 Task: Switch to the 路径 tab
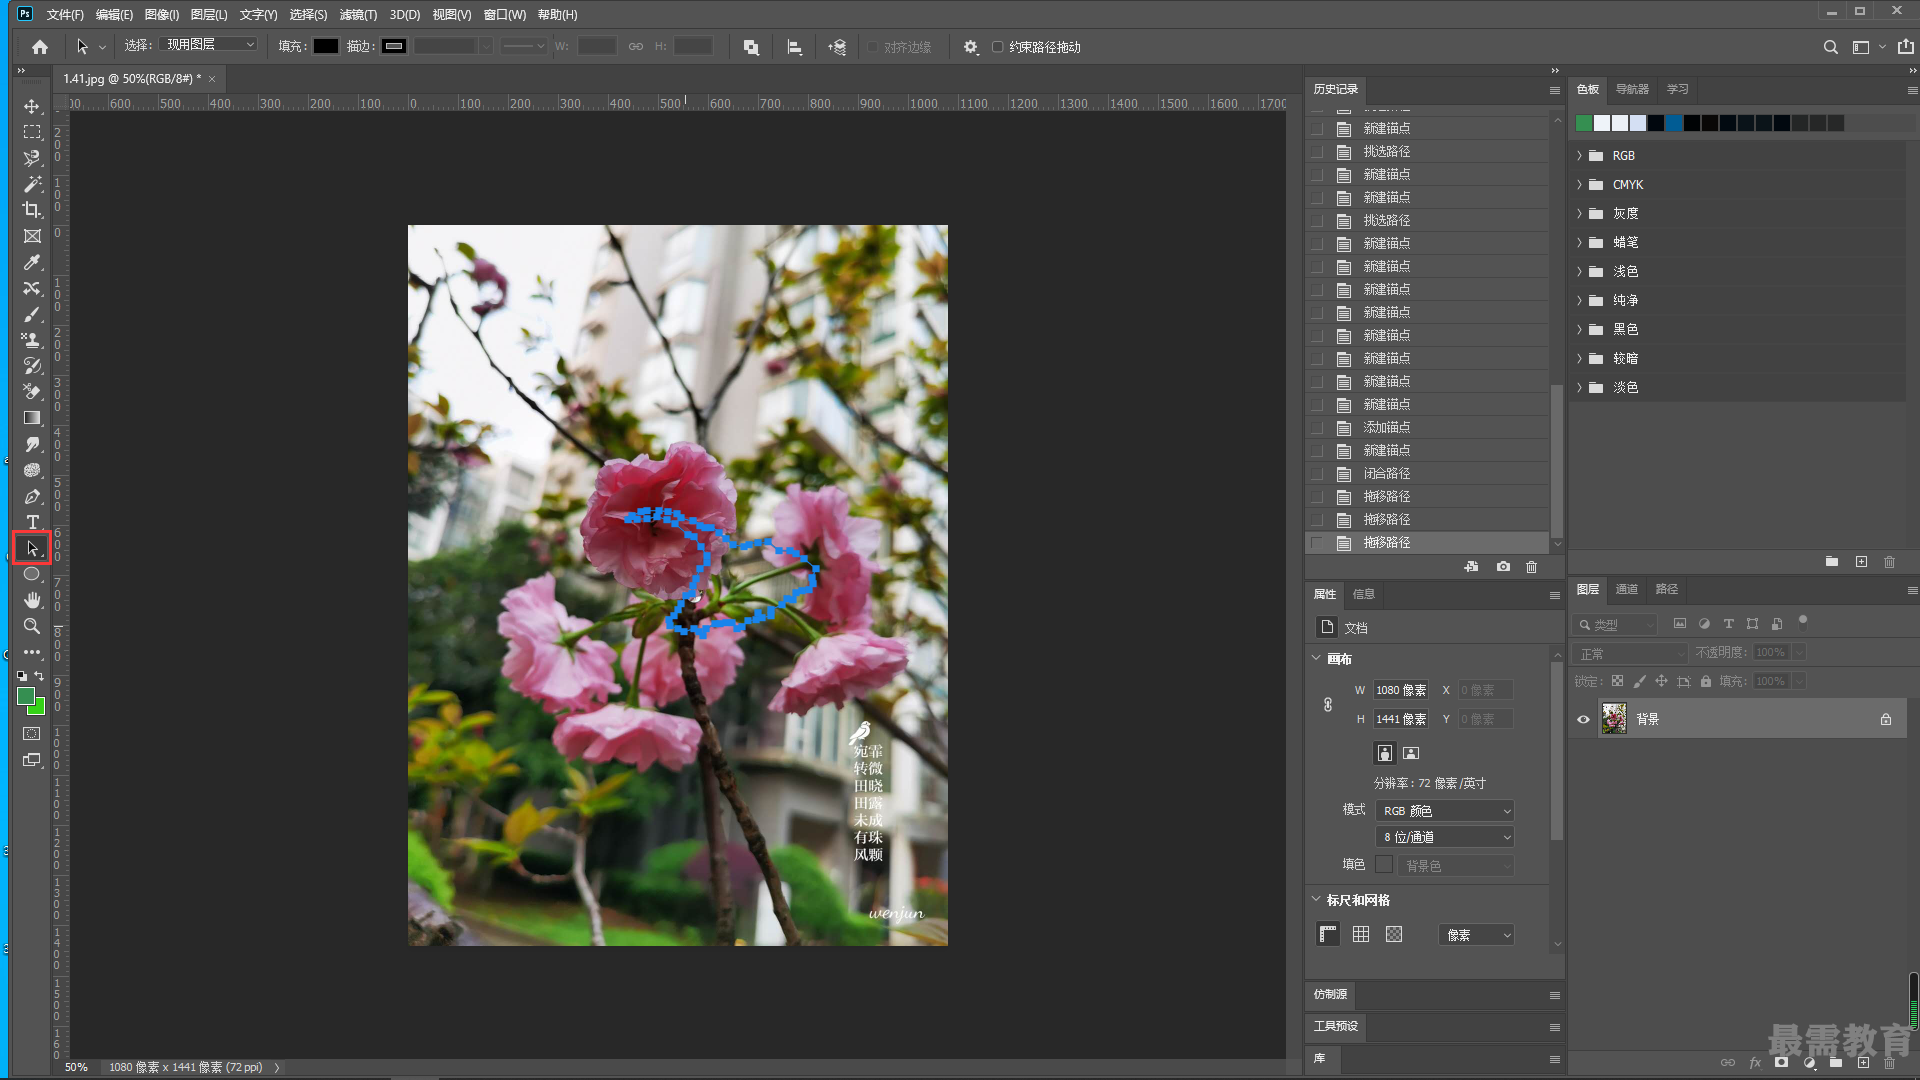point(1667,589)
